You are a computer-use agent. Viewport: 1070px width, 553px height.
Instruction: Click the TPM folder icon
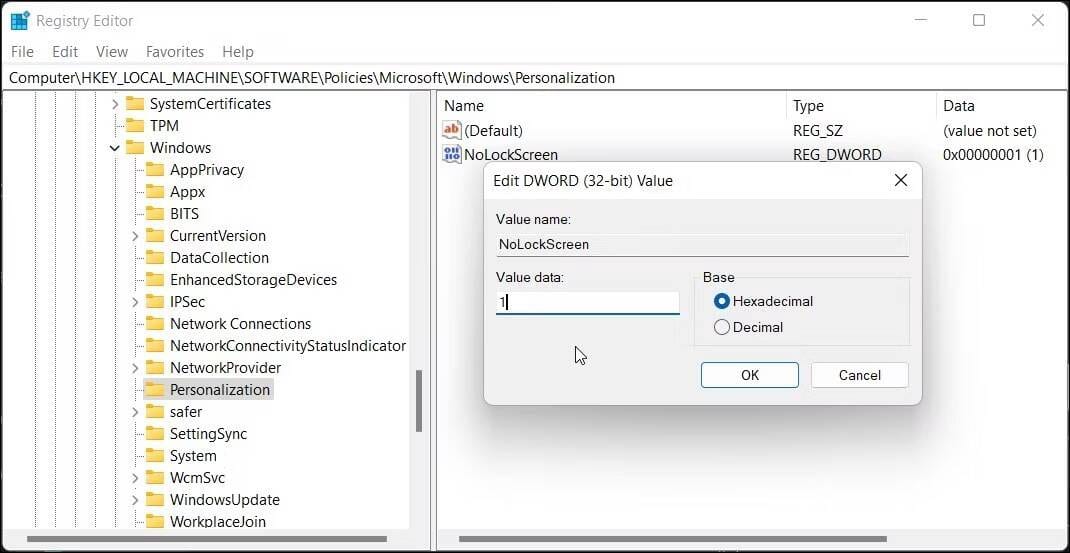135,126
